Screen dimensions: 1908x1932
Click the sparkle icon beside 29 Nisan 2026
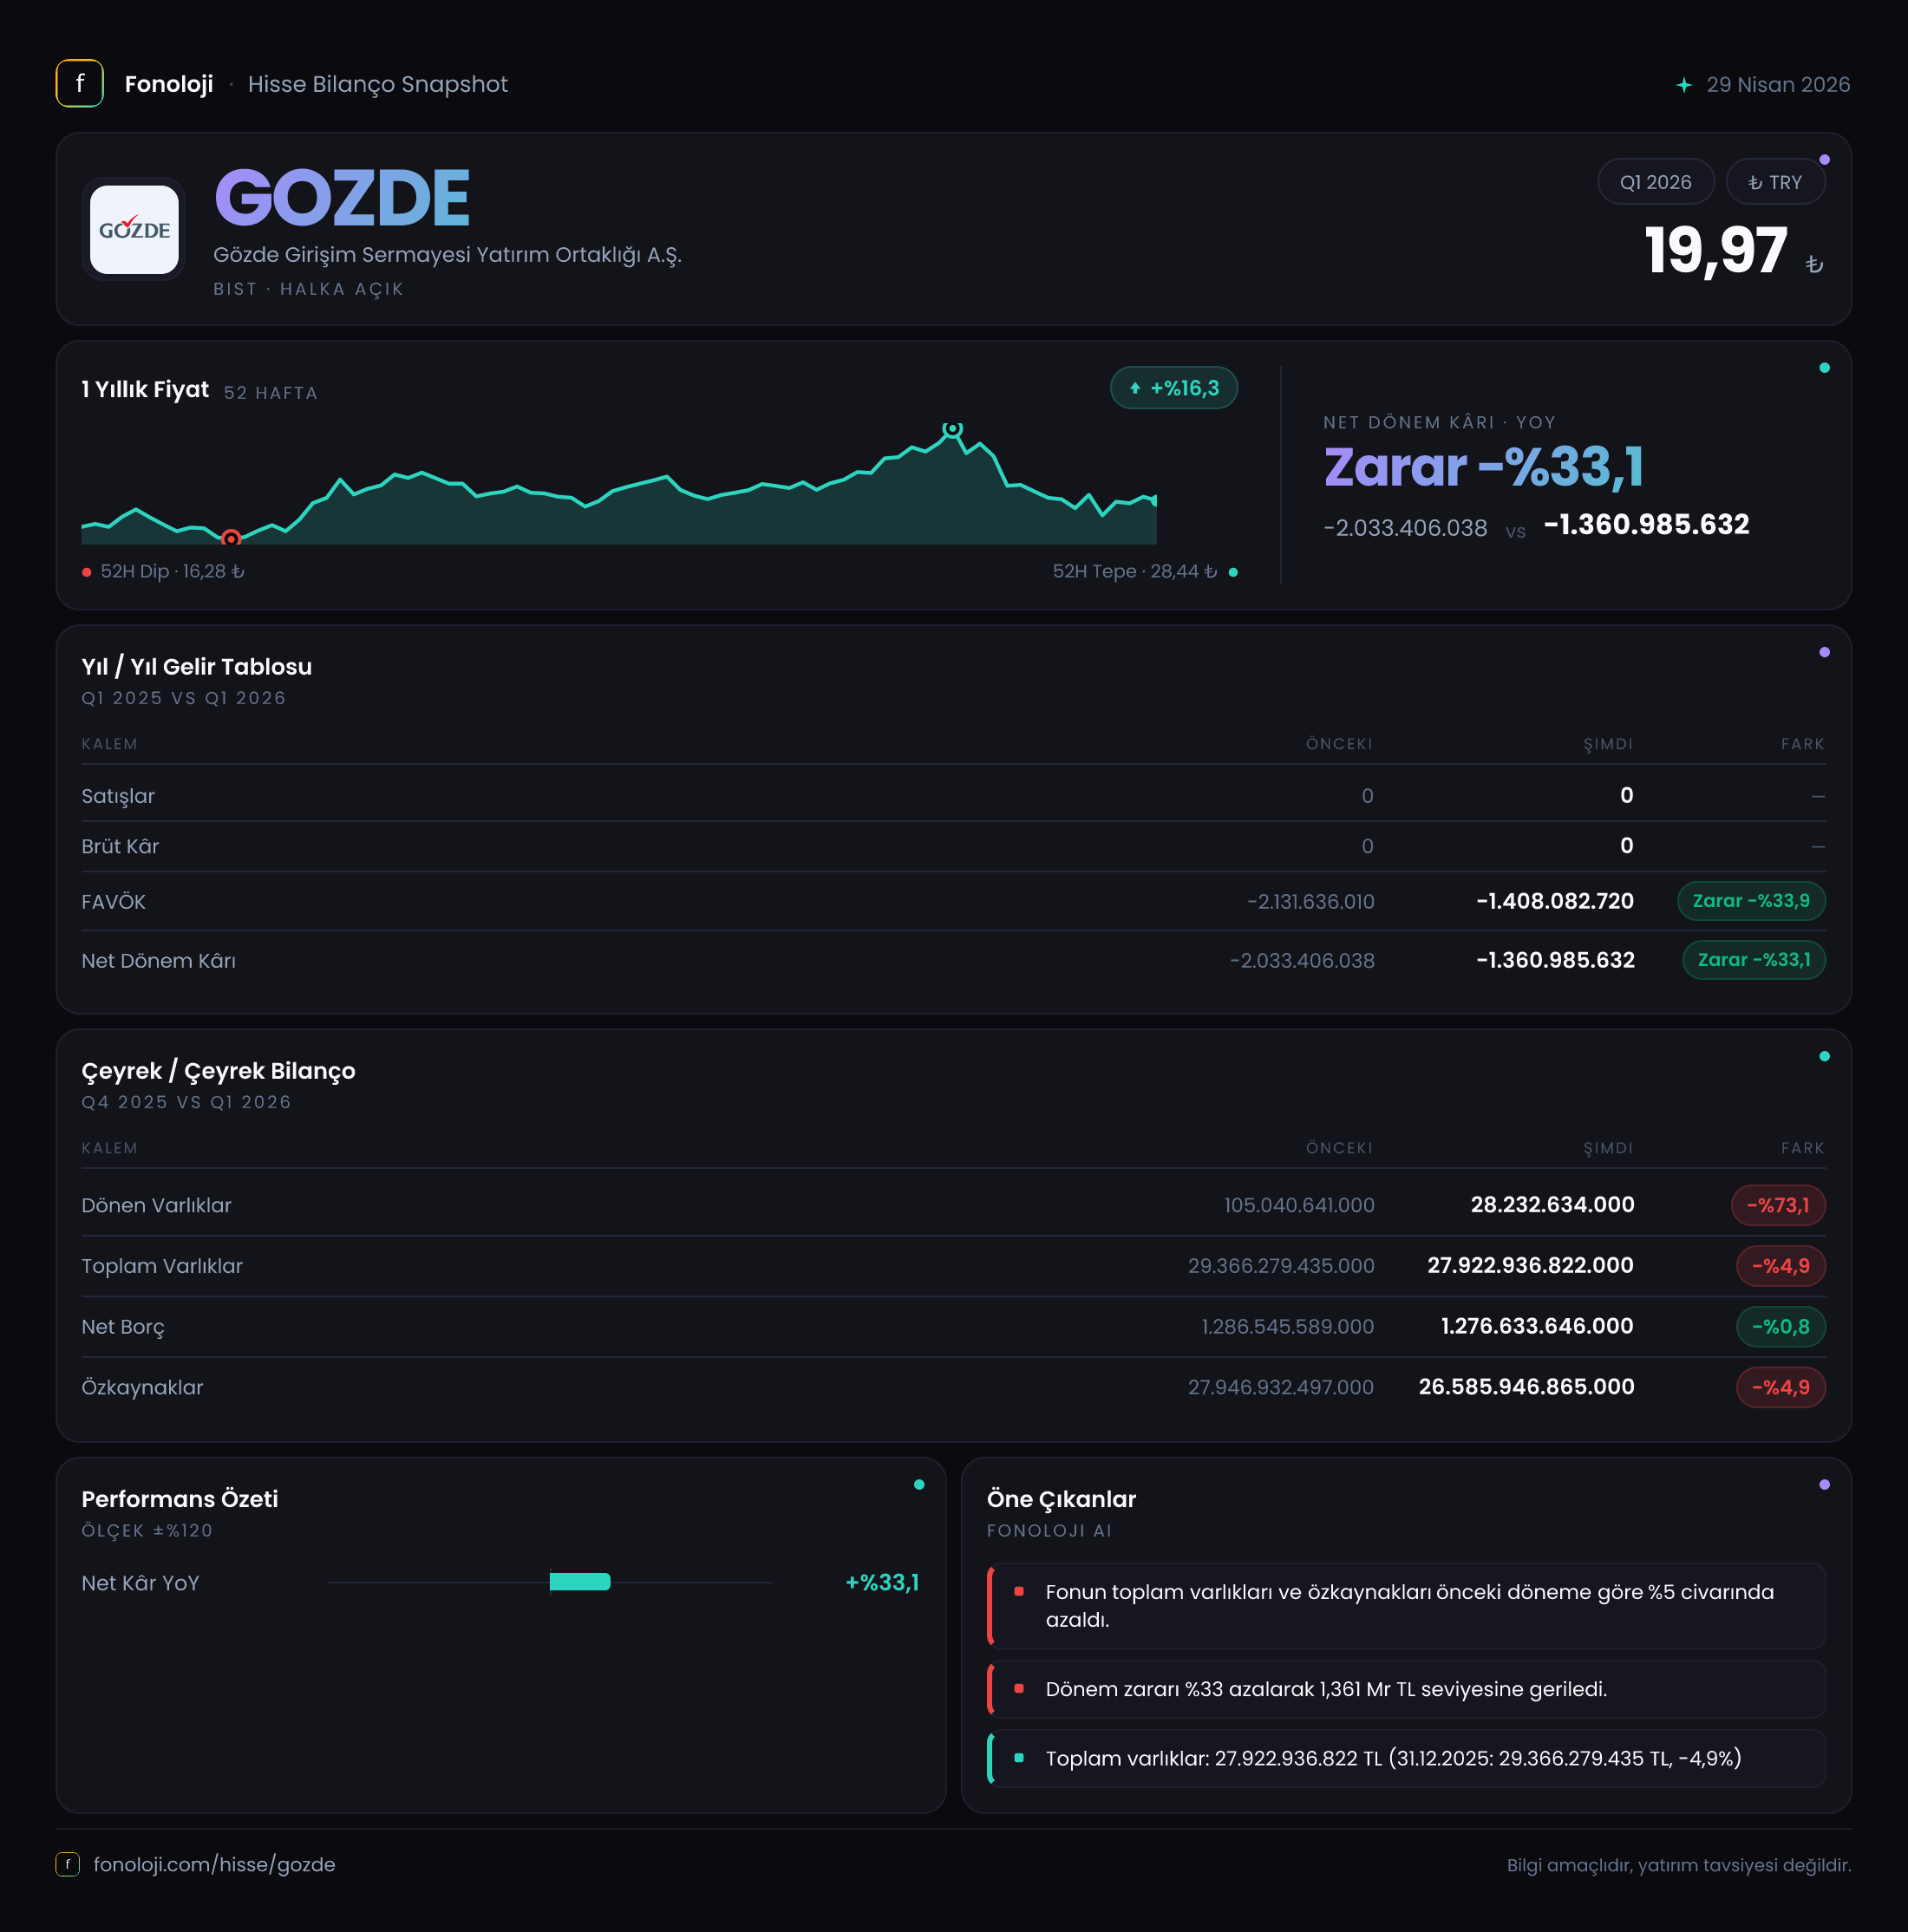pyautogui.click(x=1684, y=85)
